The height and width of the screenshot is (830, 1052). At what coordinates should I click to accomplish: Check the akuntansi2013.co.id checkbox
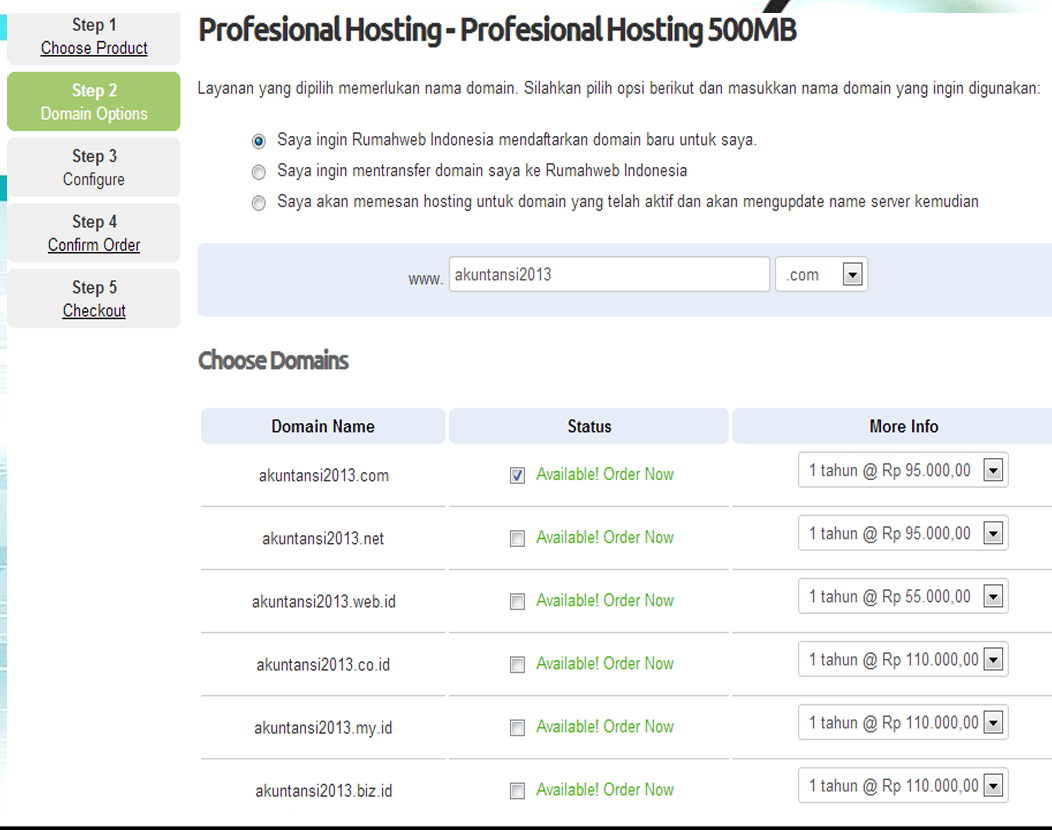coord(517,665)
